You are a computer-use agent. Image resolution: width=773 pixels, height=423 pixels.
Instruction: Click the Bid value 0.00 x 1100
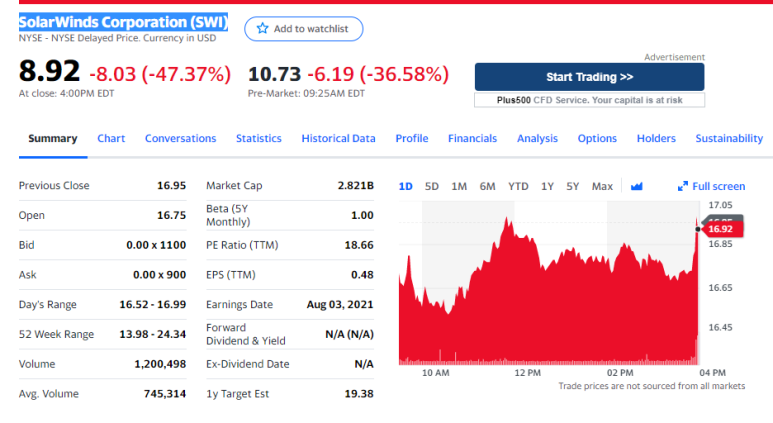coord(156,245)
